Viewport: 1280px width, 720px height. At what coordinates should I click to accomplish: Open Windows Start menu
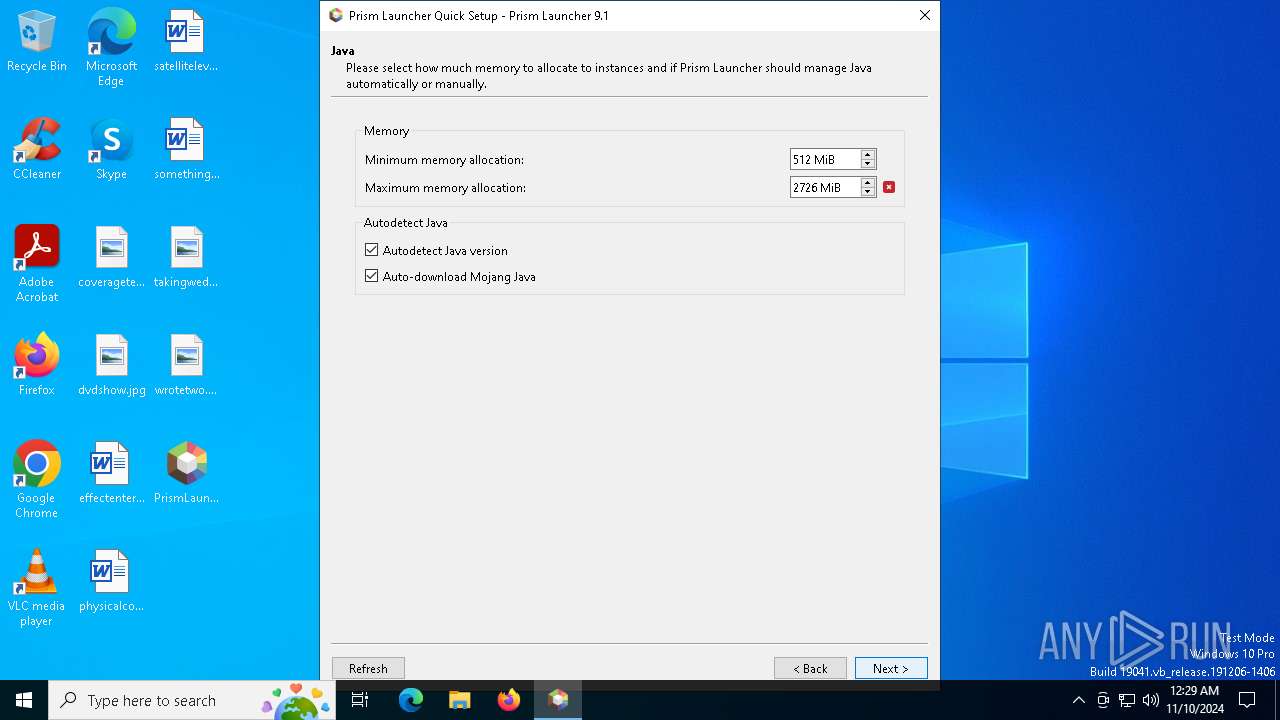[24, 700]
